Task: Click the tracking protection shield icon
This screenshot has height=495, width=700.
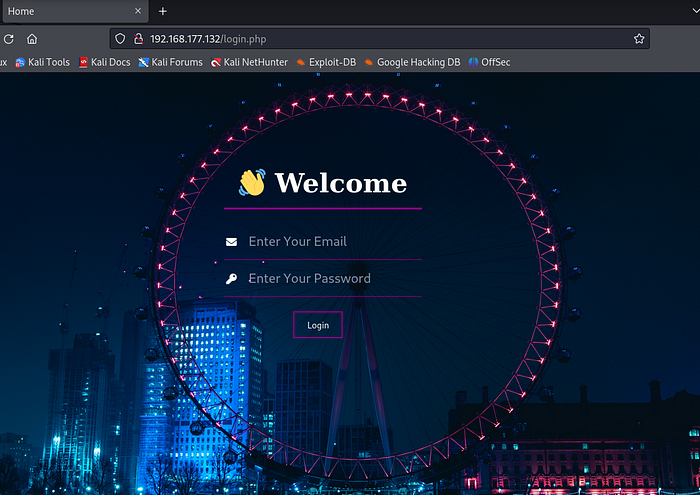Action: coord(120,39)
